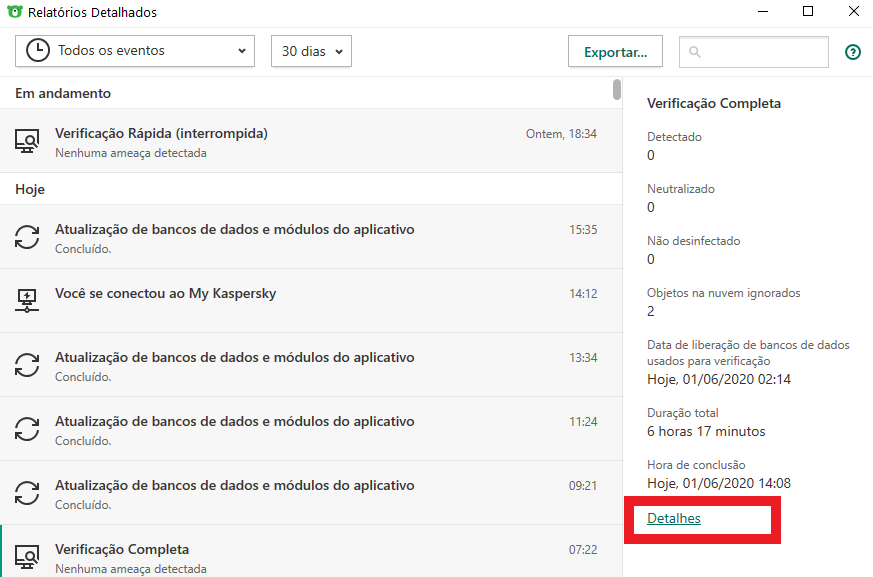Image resolution: width=873 pixels, height=577 pixels.
Task: Open the Todos os eventos dropdown
Action: tap(135, 51)
